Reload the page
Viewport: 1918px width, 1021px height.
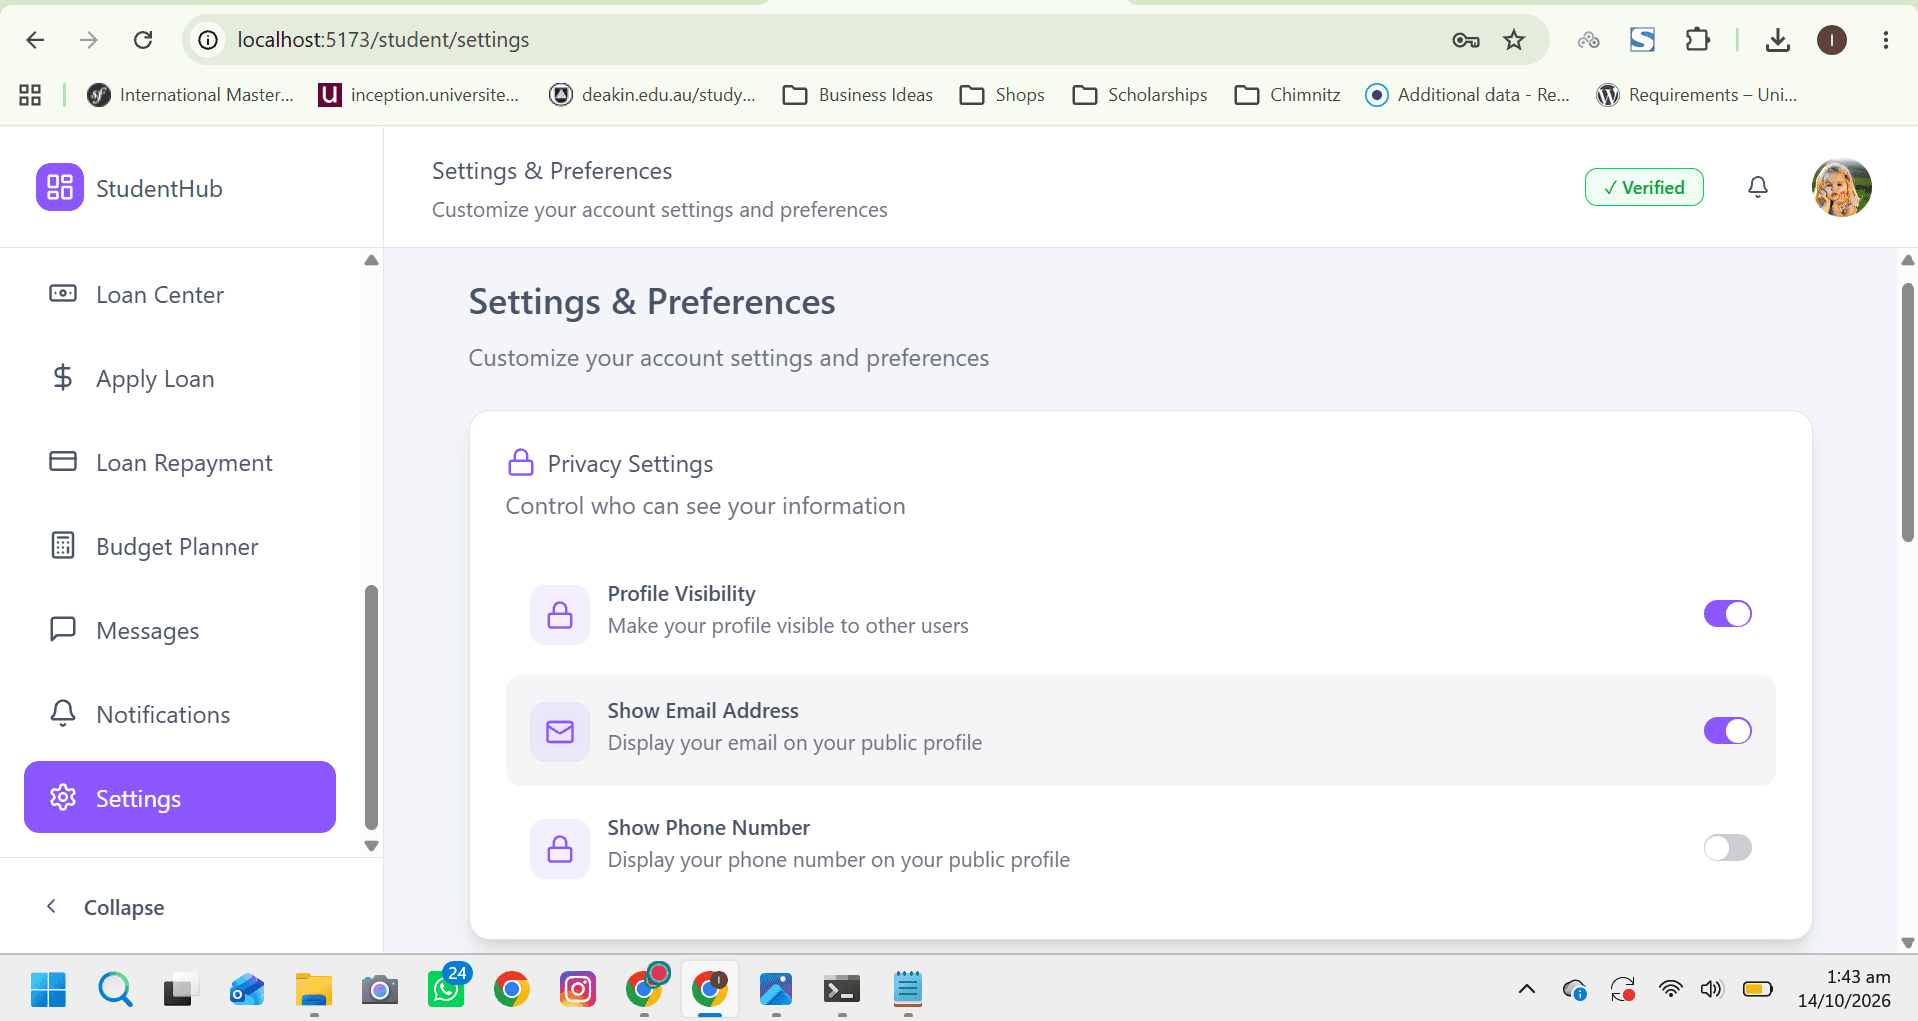[x=143, y=40]
